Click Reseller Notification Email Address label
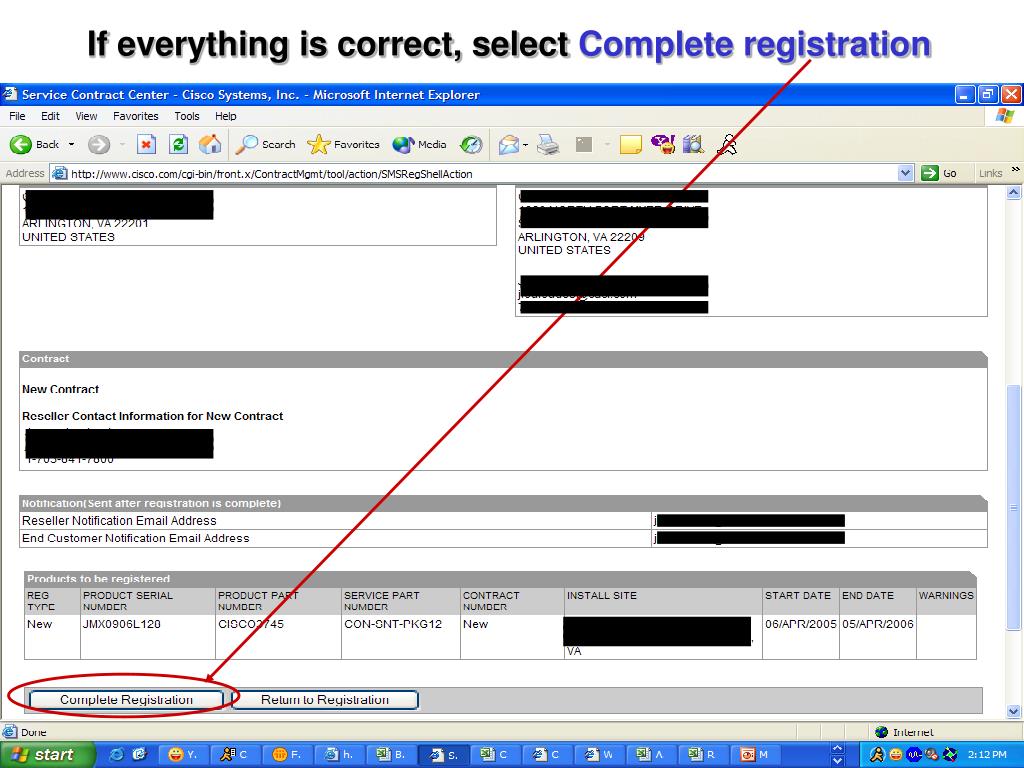 [120, 520]
